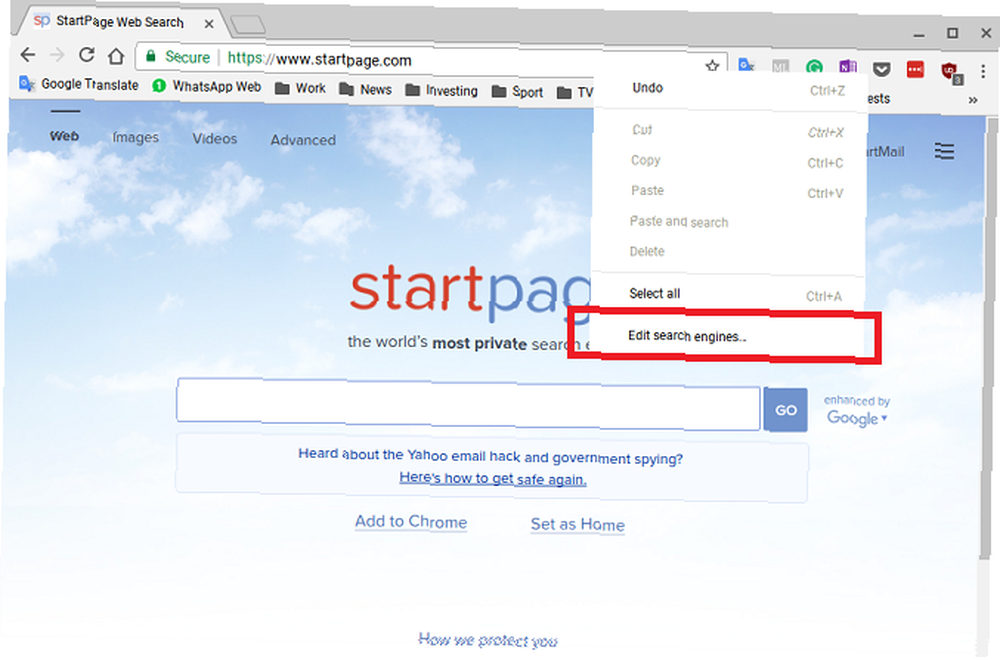Minimize the Chrome window
This screenshot has height=660, width=1000.
[x=919, y=34]
